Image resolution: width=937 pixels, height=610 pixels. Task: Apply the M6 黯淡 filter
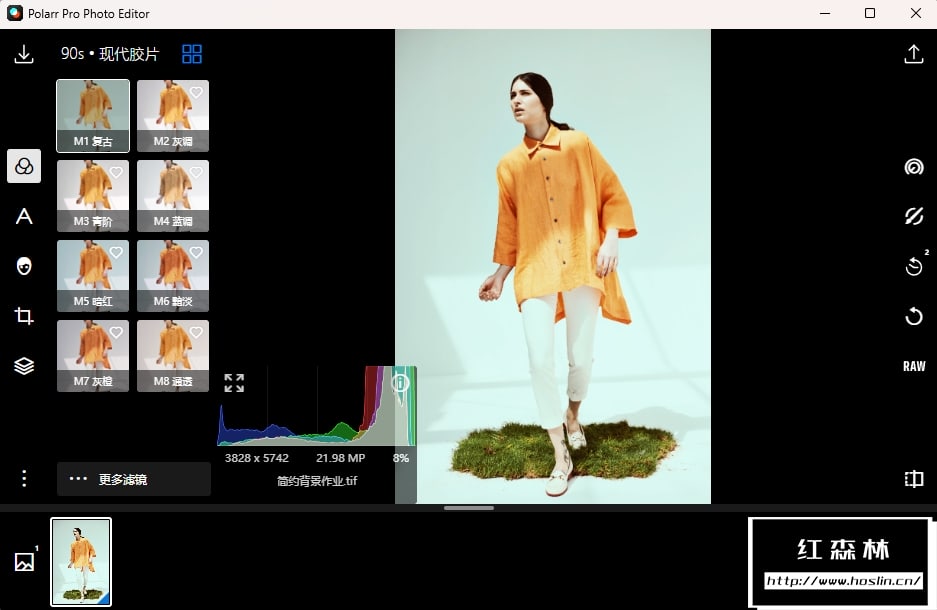tap(173, 276)
